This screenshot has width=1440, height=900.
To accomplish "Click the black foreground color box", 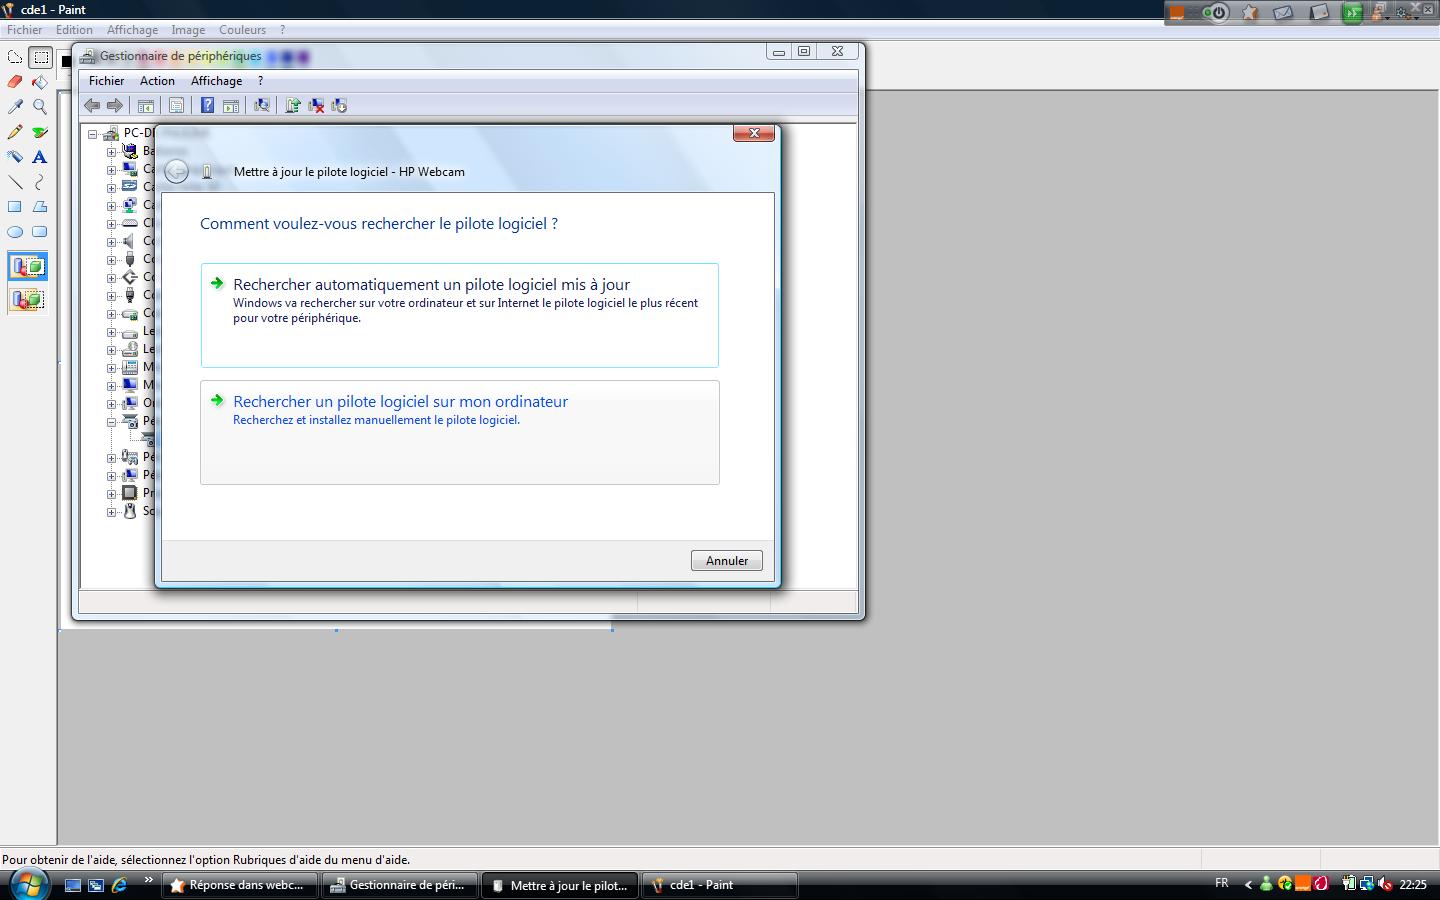I will click(x=66, y=62).
